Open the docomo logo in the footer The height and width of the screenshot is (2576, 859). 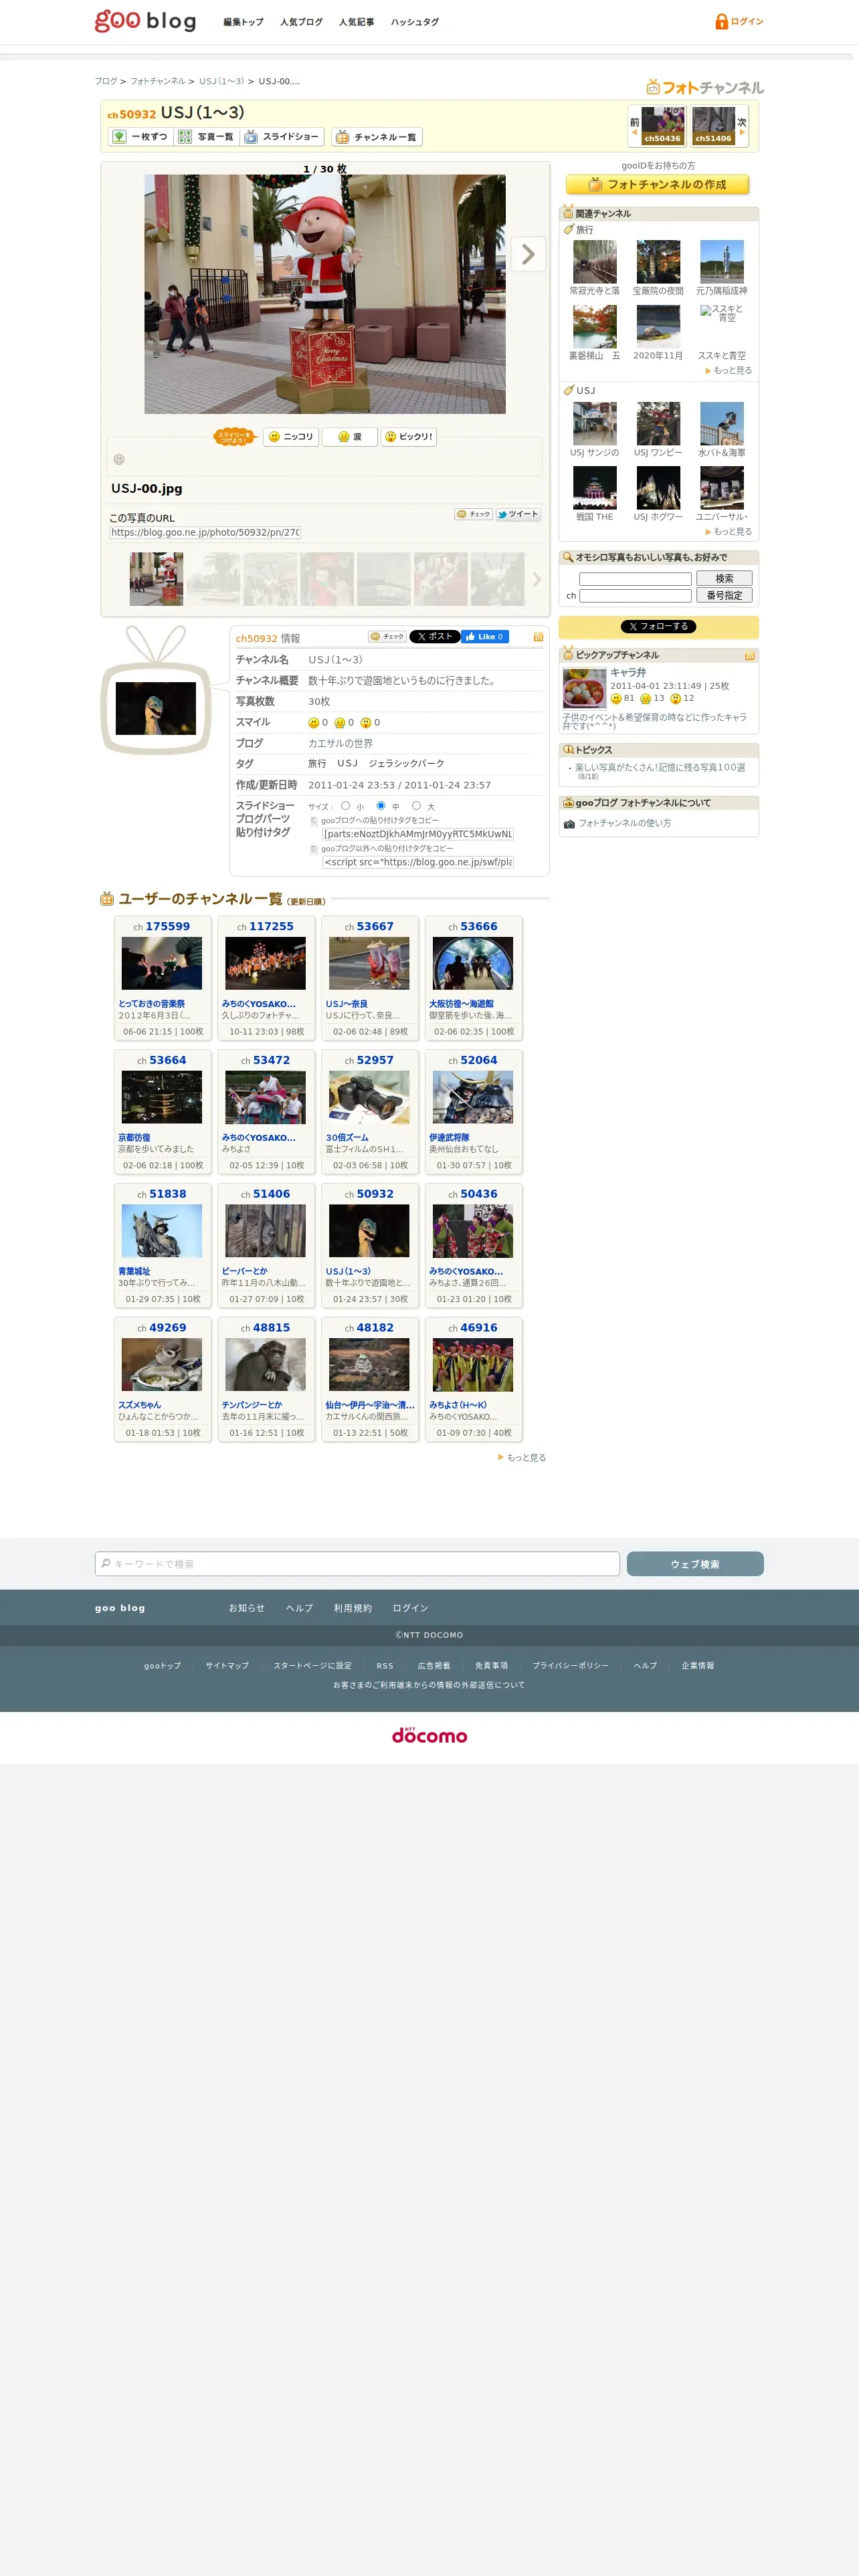click(x=429, y=1735)
